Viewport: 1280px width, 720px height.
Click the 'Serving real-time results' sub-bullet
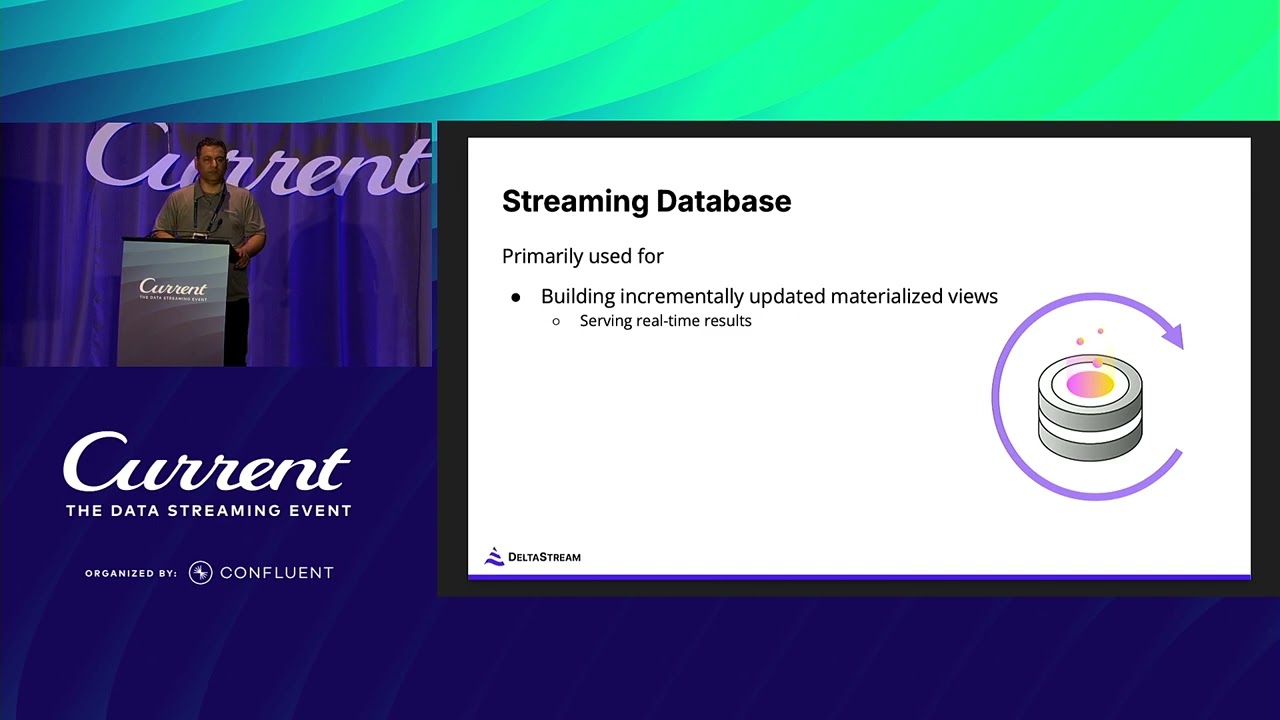(x=665, y=321)
